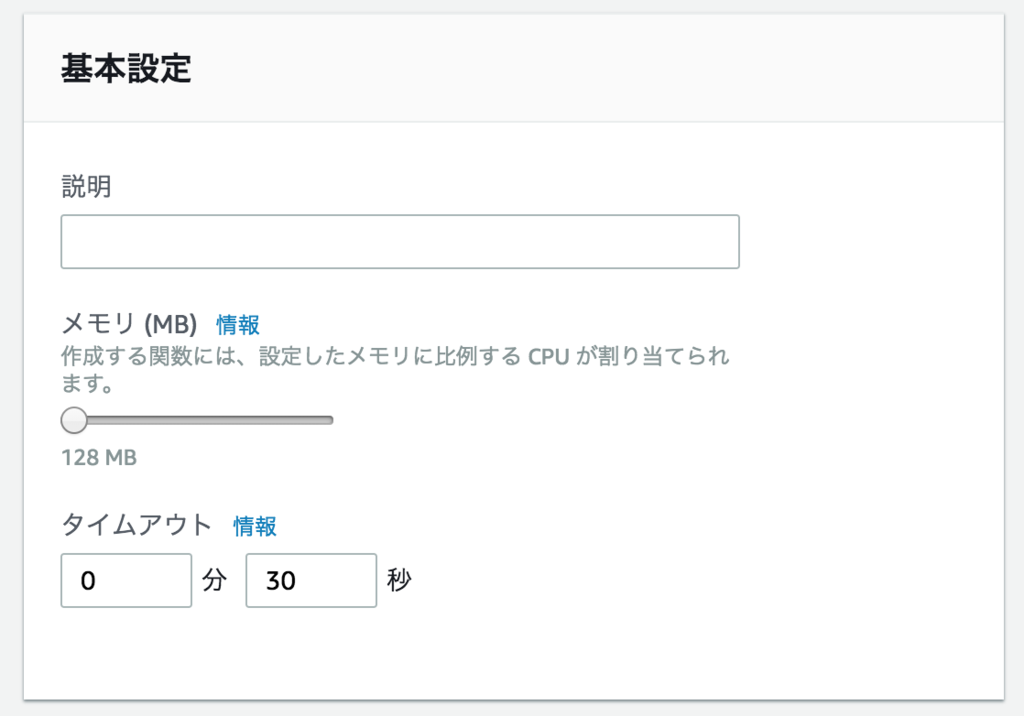Click the 128 MB value text
The image size is (1024, 716).
tap(97, 457)
